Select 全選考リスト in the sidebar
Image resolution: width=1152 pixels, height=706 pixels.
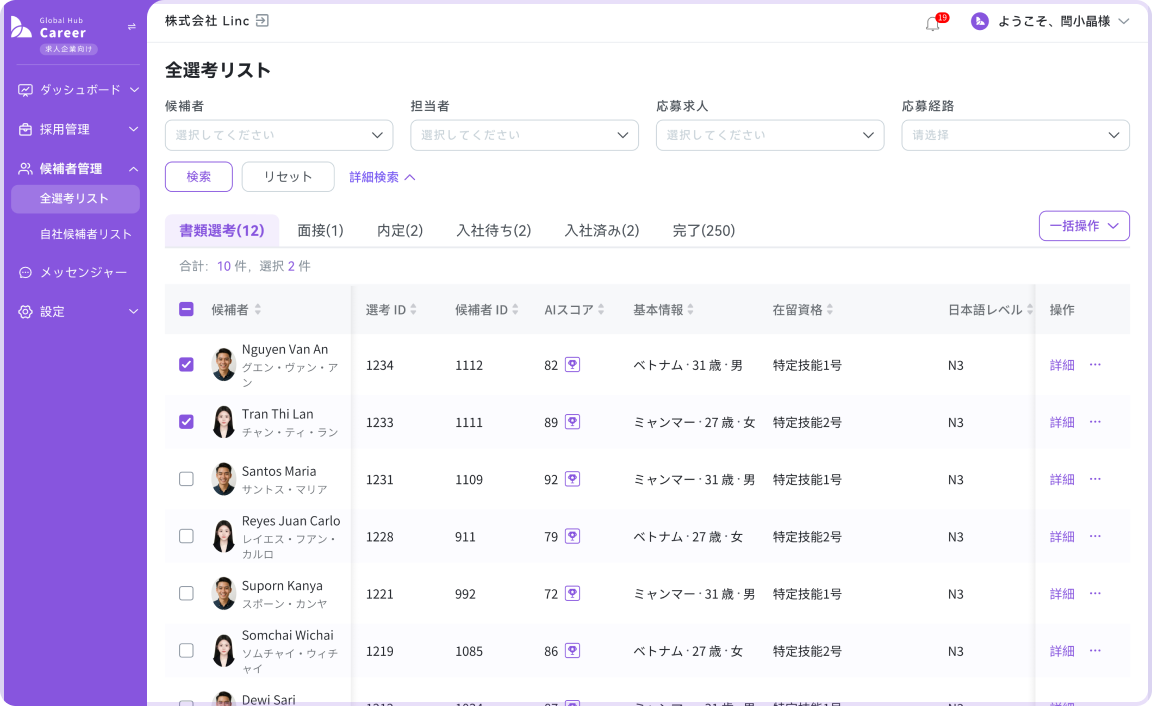pos(75,199)
